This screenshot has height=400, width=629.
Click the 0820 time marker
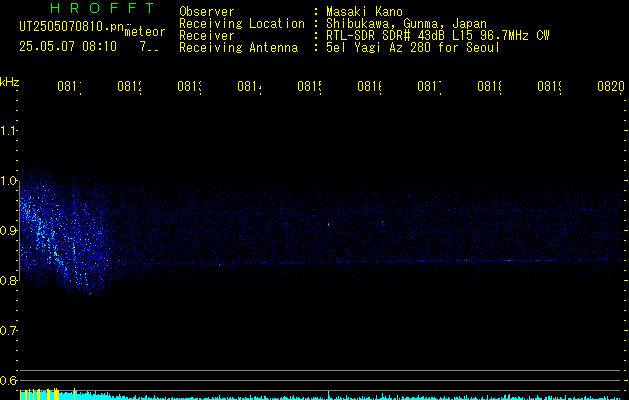pyautogui.click(x=611, y=86)
